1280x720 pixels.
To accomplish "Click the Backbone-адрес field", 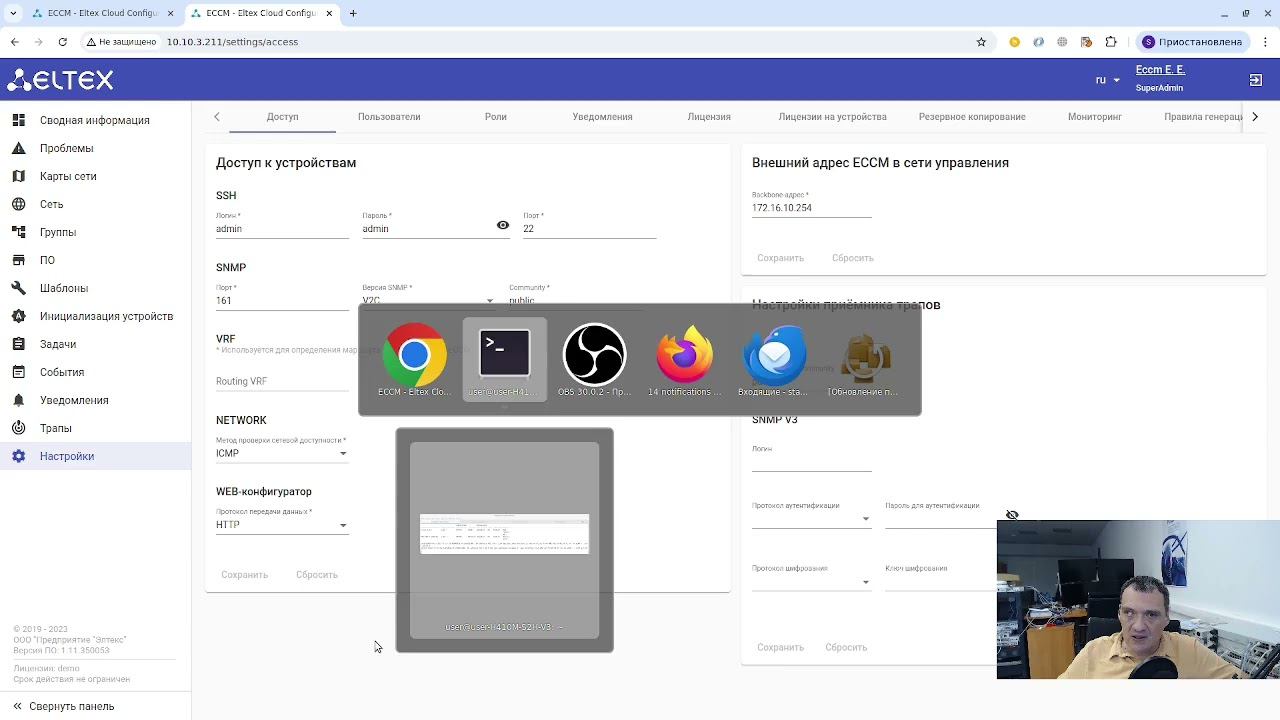I will coord(811,207).
